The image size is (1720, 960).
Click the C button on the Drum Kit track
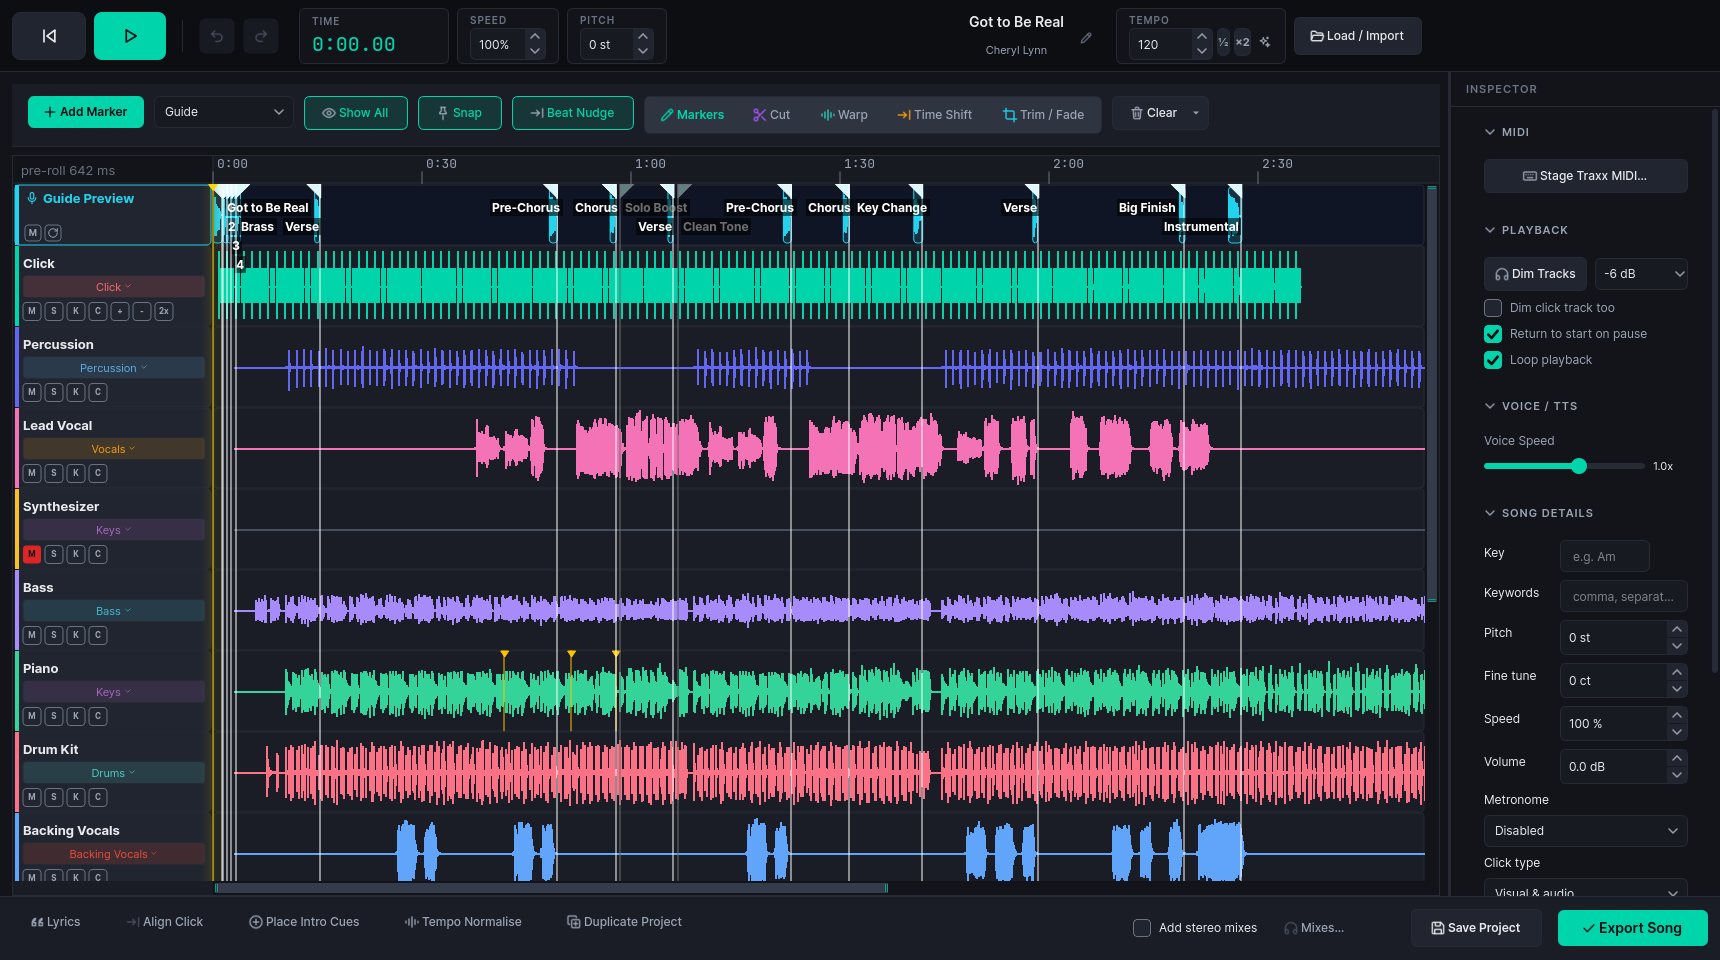point(98,797)
